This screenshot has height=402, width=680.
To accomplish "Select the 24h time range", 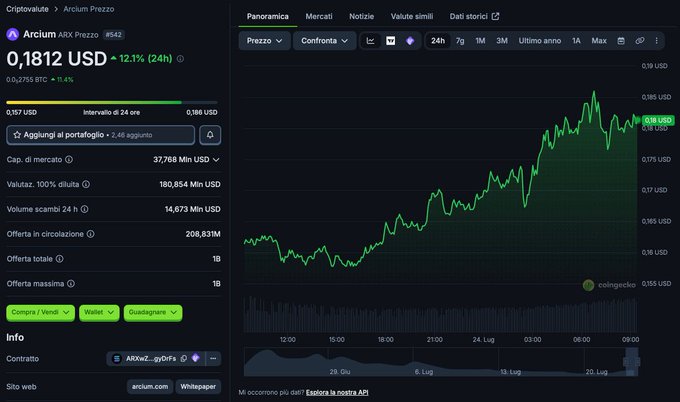I will [438, 41].
